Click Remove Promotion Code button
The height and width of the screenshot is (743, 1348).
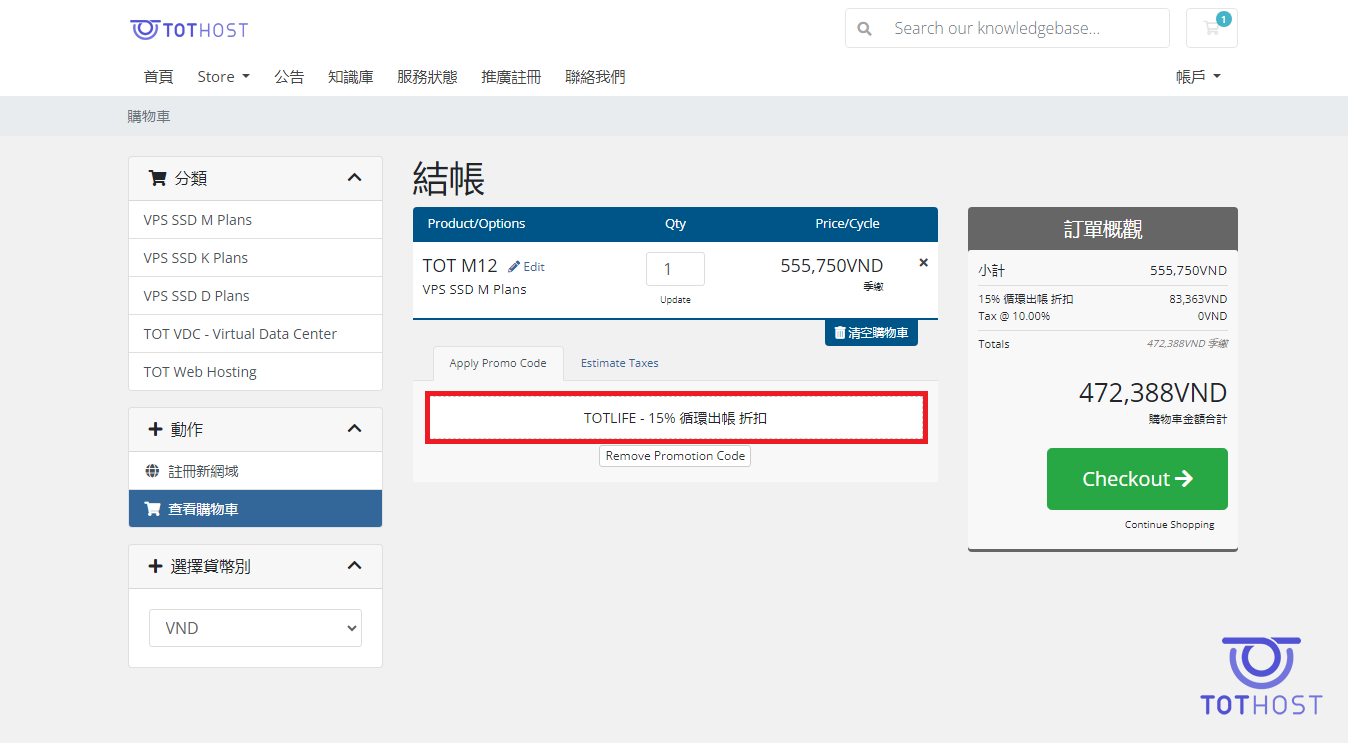tap(675, 456)
